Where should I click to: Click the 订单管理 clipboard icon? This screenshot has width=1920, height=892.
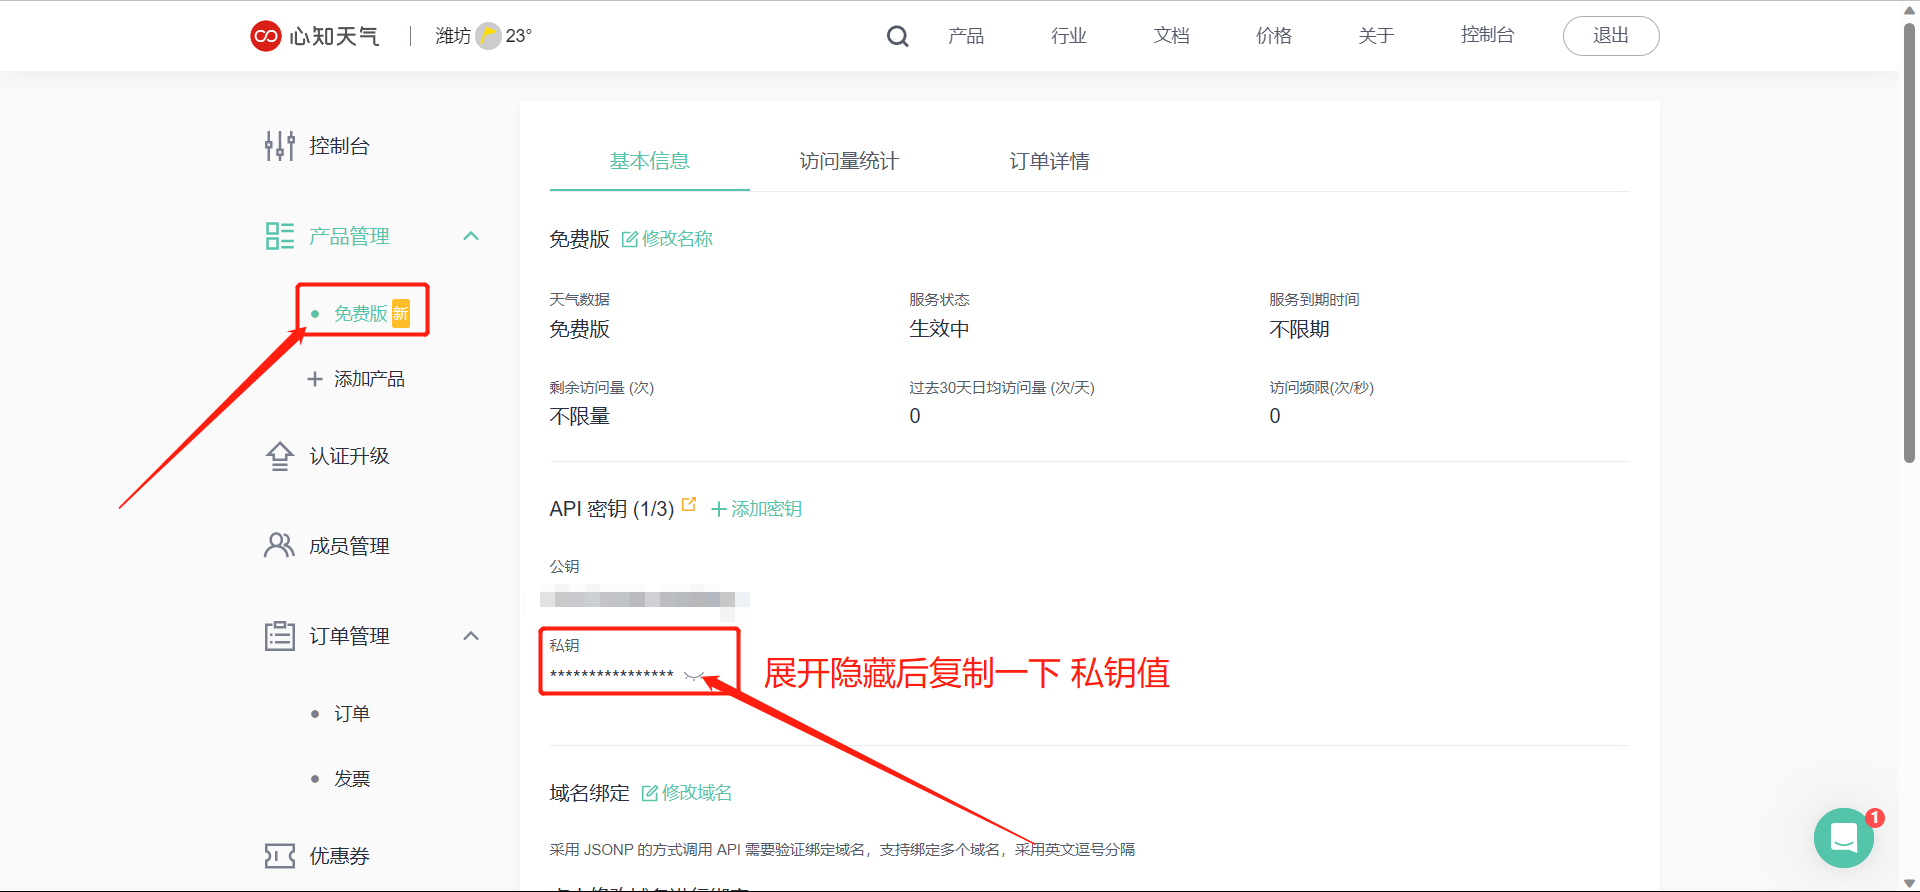coord(280,635)
